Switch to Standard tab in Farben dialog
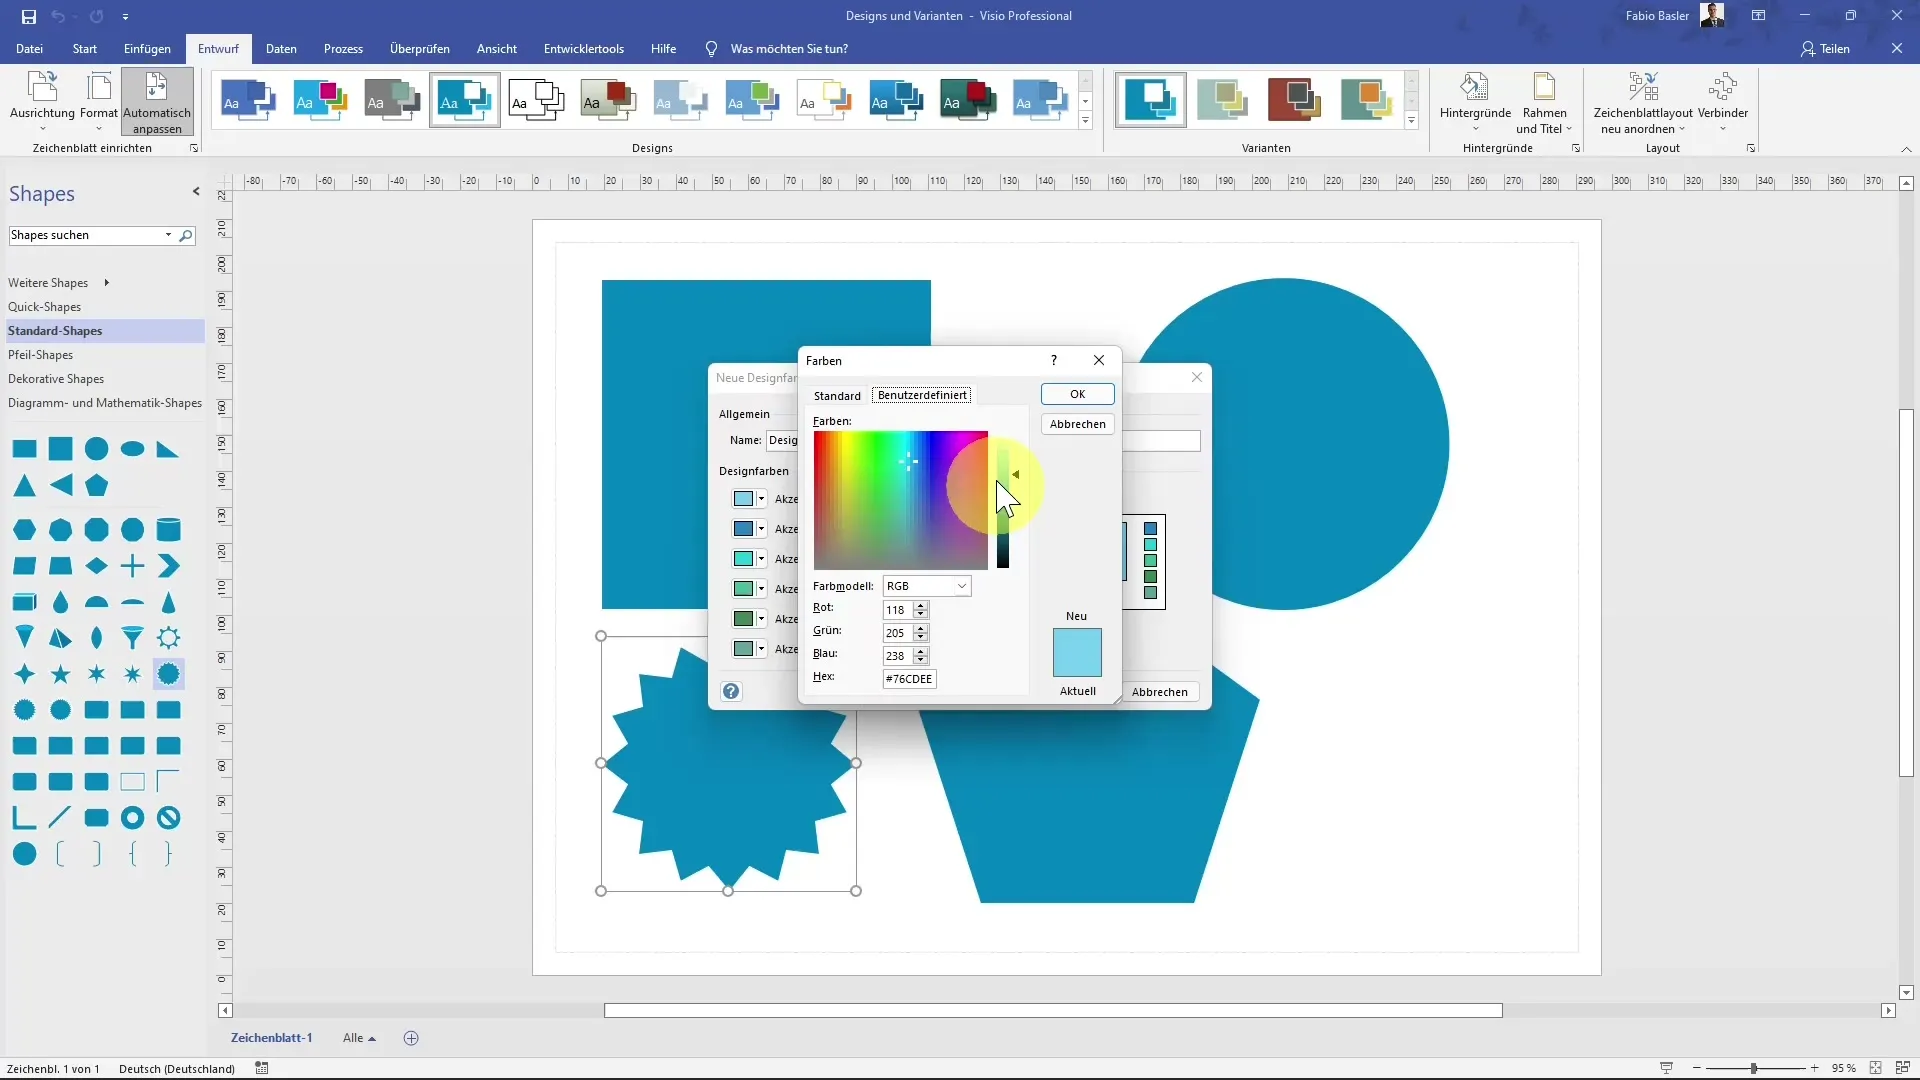This screenshot has width=1920, height=1080. click(837, 396)
